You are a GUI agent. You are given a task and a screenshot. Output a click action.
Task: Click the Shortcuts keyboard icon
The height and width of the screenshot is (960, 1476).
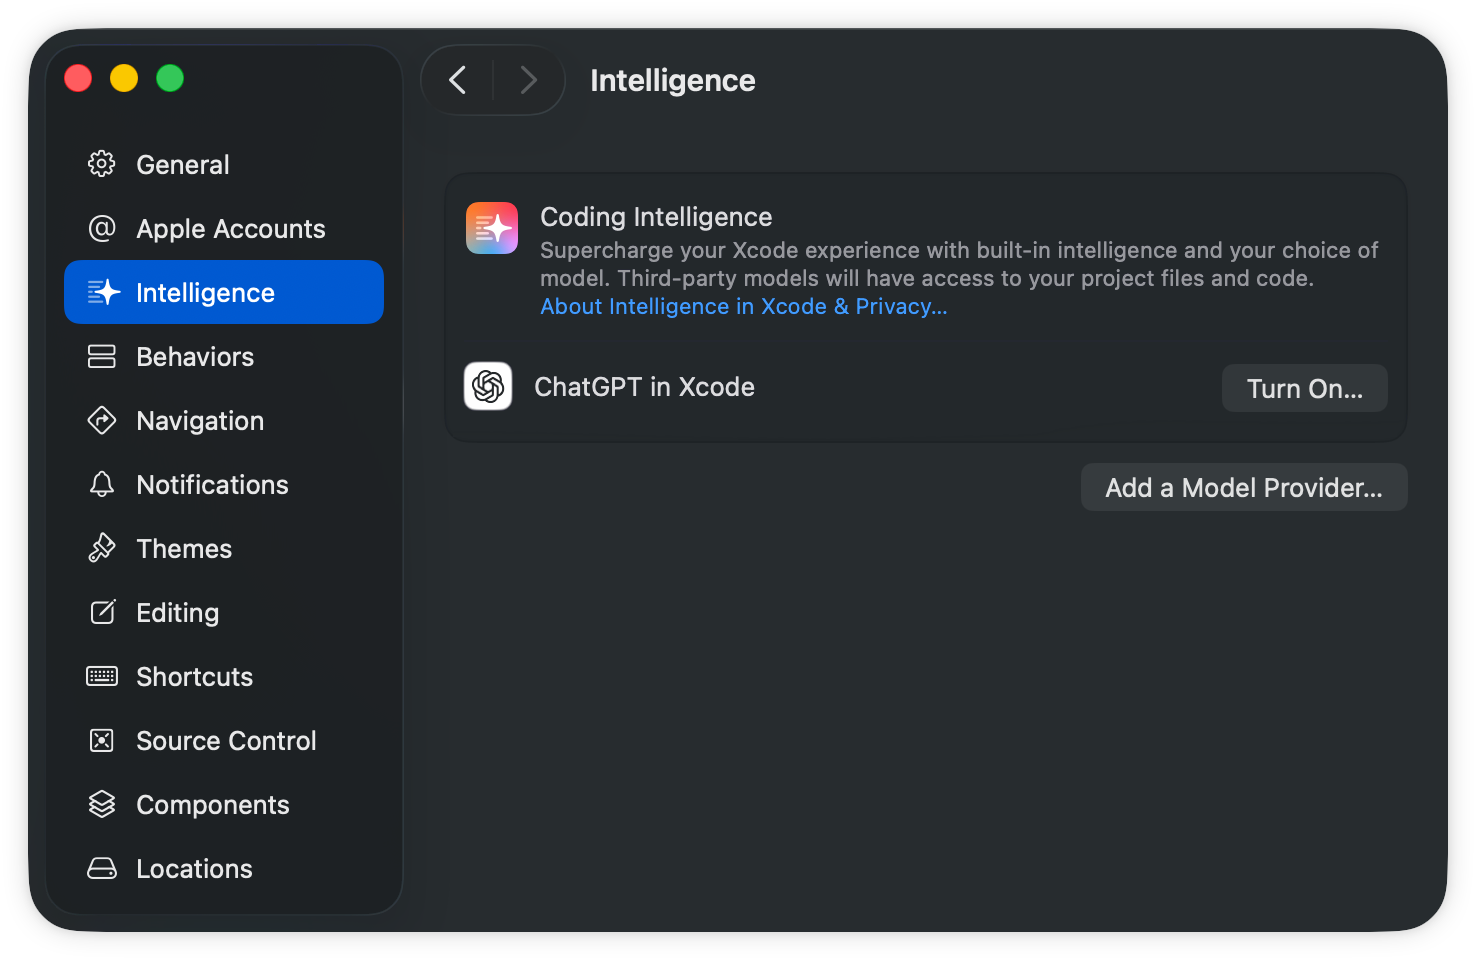click(x=102, y=676)
